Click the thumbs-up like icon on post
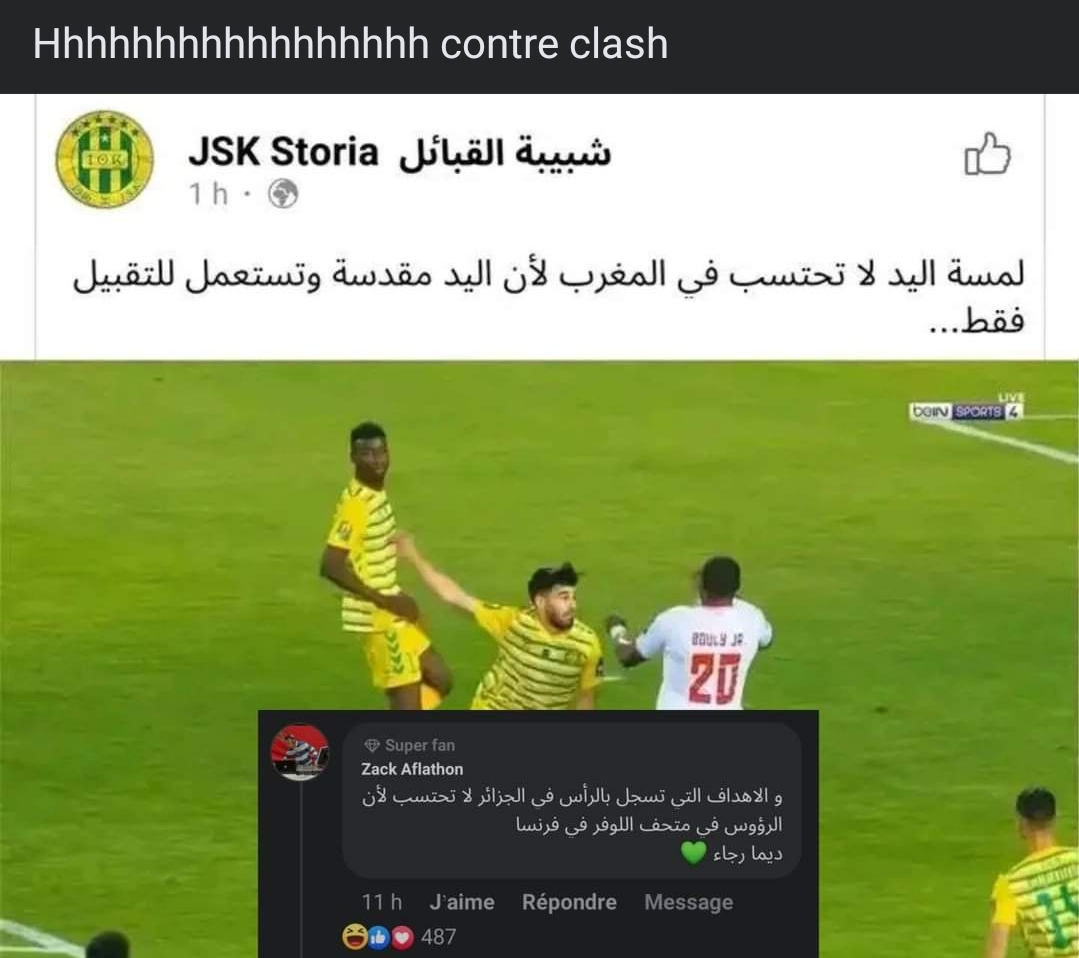Image resolution: width=1079 pixels, height=958 pixels. pos(987,153)
